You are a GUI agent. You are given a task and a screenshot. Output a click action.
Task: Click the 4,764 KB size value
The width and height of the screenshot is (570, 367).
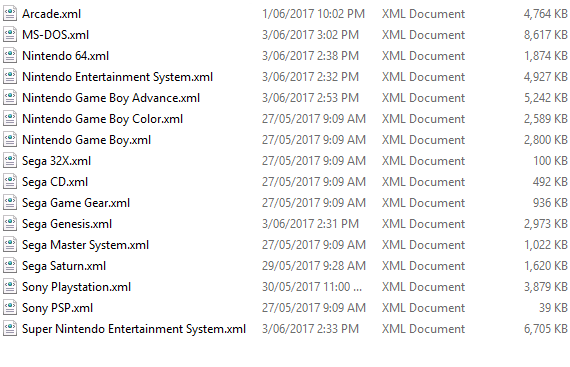point(546,14)
